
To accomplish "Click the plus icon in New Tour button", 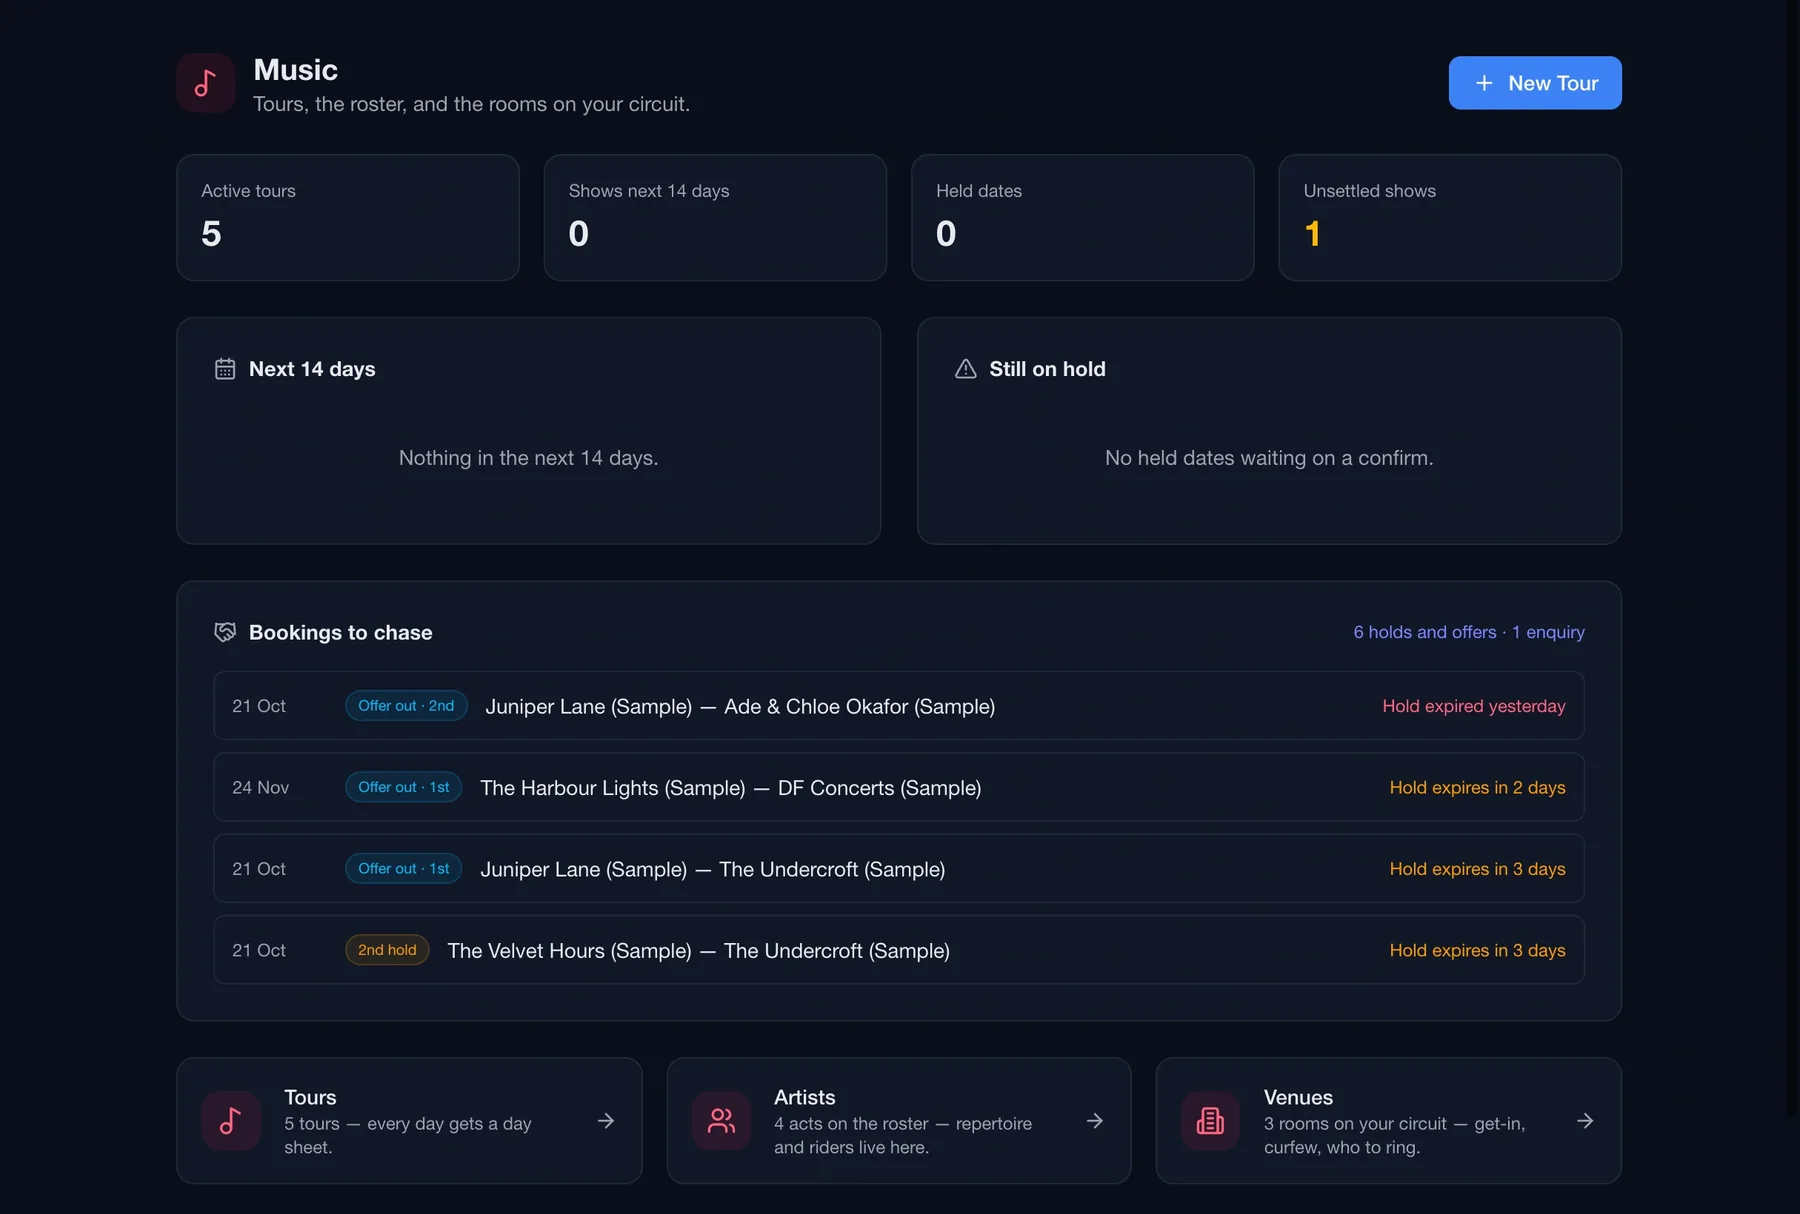I will point(1484,83).
